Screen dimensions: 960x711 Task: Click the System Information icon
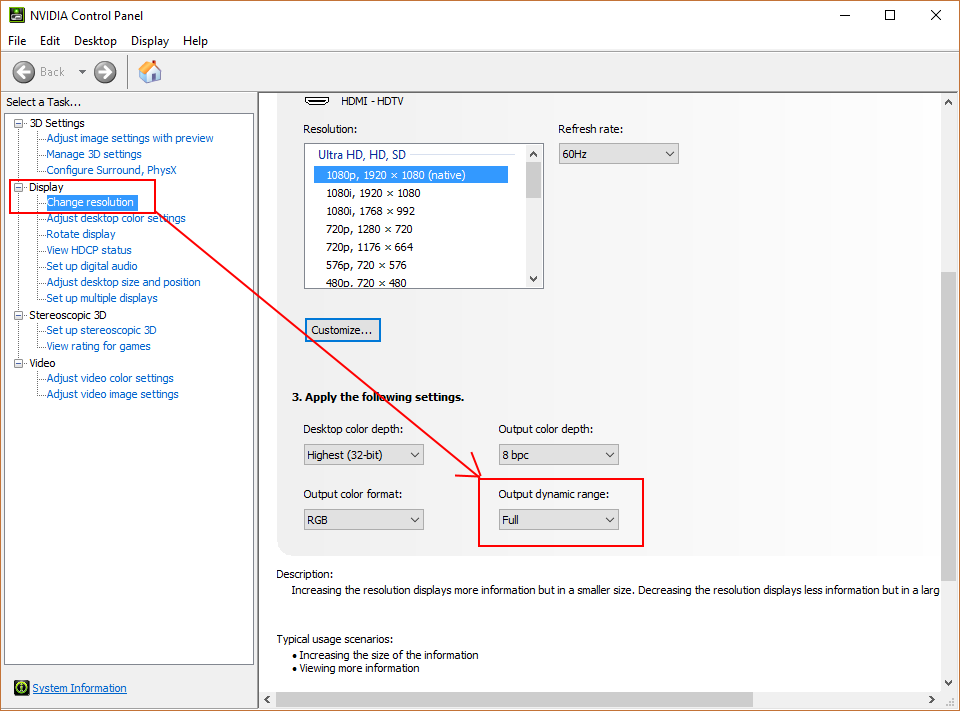pos(21,688)
